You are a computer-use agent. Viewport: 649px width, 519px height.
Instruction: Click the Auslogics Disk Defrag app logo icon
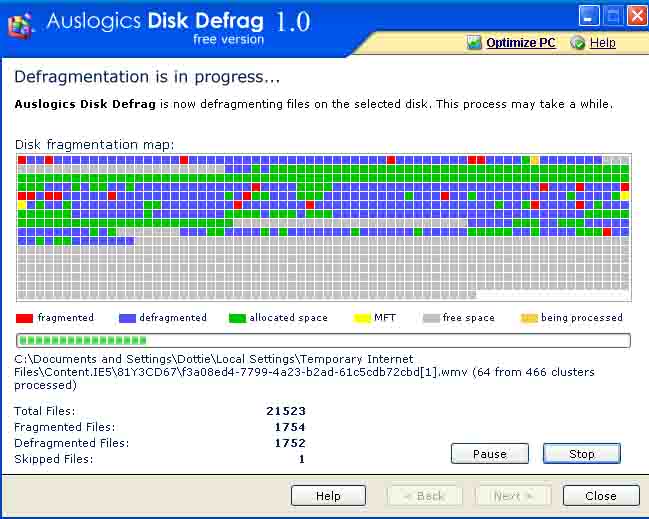pyautogui.click(x=20, y=26)
